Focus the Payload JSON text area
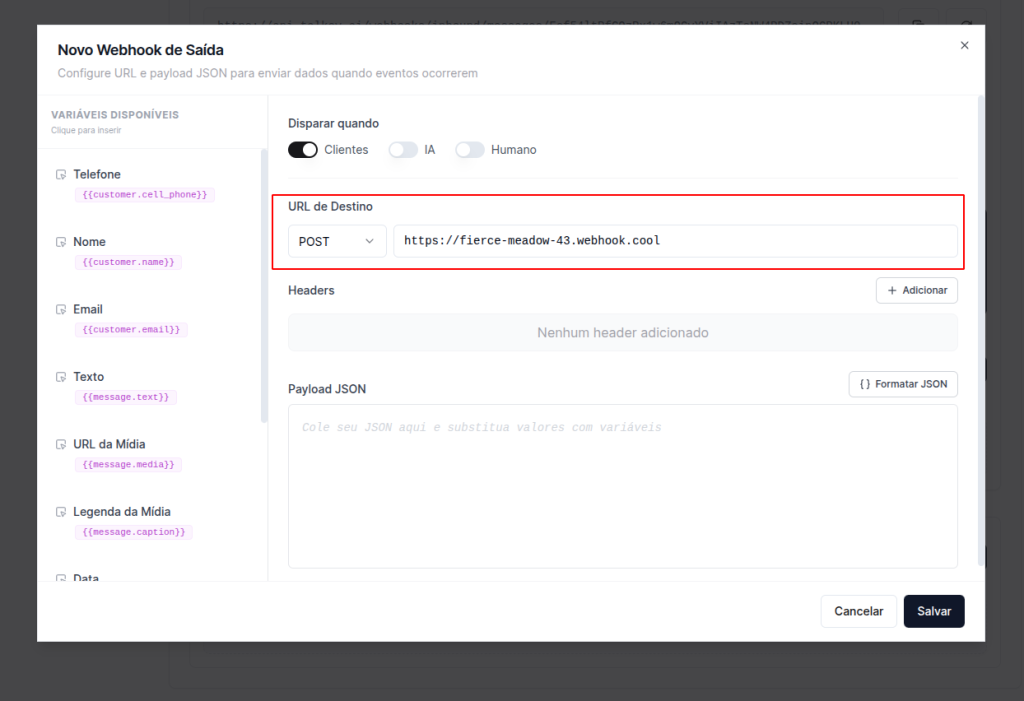This screenshot has height=701, width=1024. (x=622, y=486)
